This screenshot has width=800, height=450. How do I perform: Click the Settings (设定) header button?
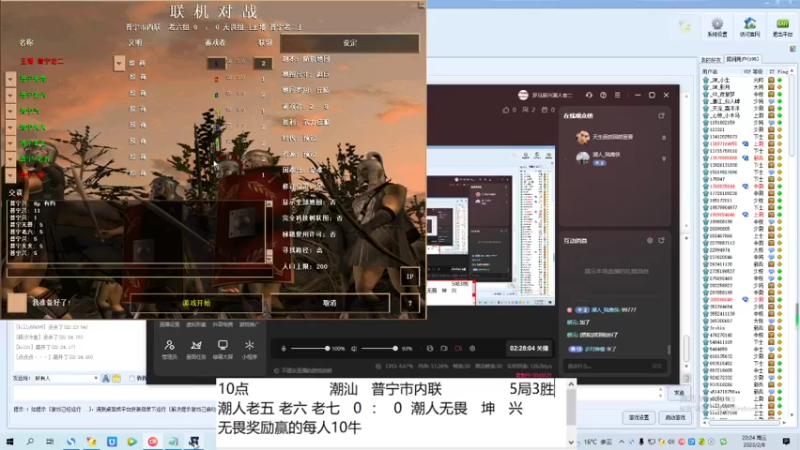350,43
